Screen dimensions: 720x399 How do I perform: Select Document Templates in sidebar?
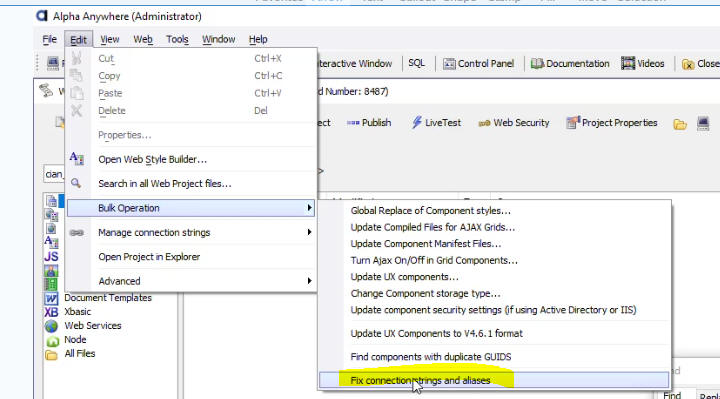(x=108, y=298)
